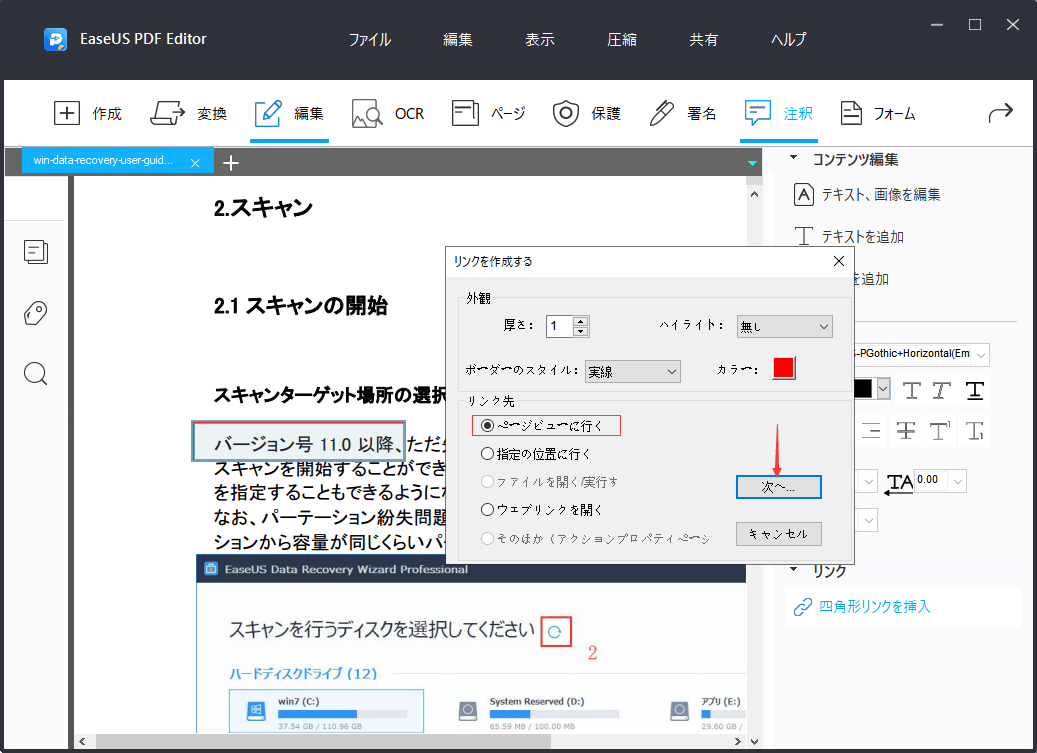Toggle italic text style in right panel
Viewport: 1037px width, 753px height.
[x=941, y=391]
